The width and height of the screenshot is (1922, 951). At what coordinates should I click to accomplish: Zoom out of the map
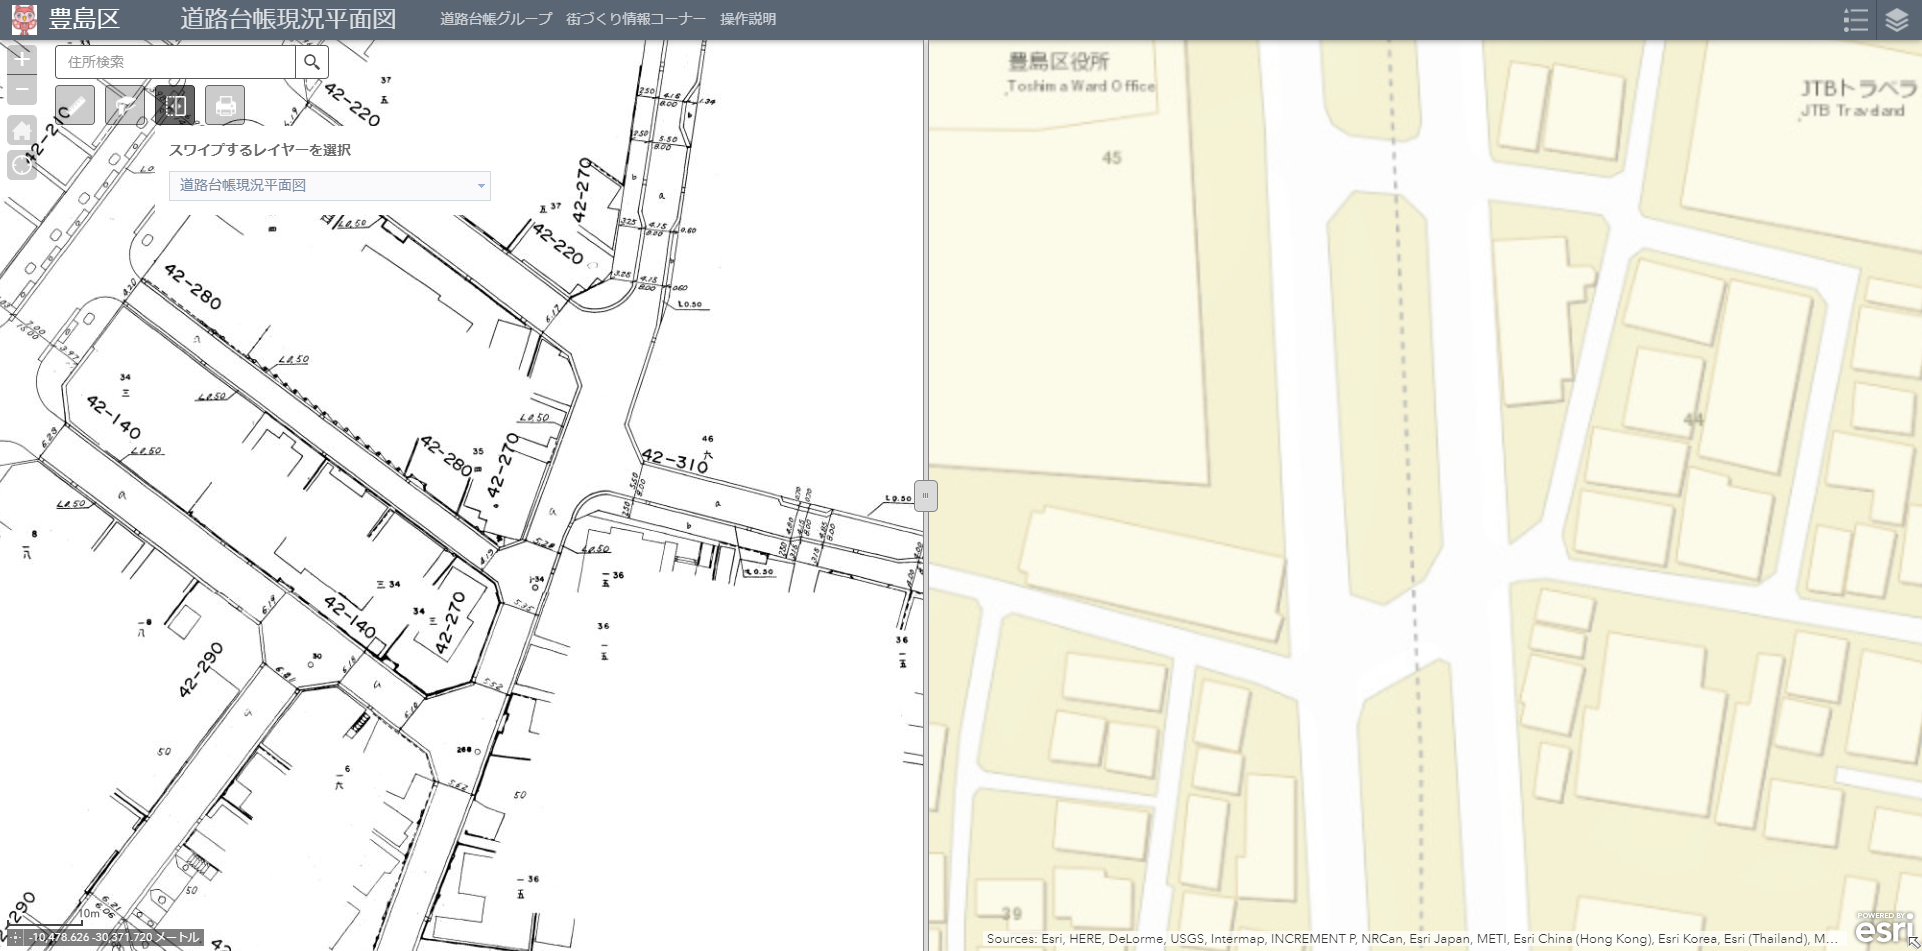click(22, 90)
